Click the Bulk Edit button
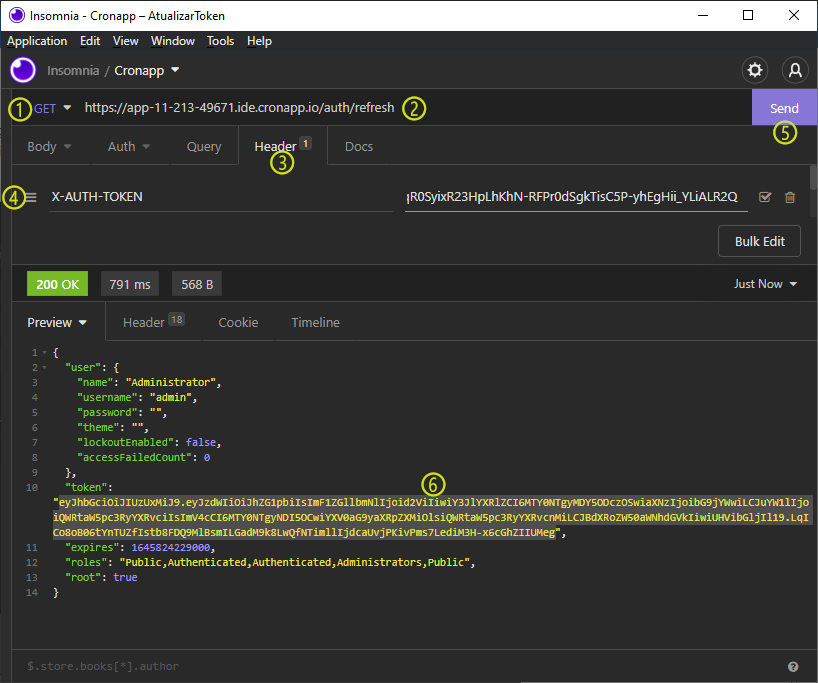This screenshot has width=818, height=683. click(x=759, y=241)
